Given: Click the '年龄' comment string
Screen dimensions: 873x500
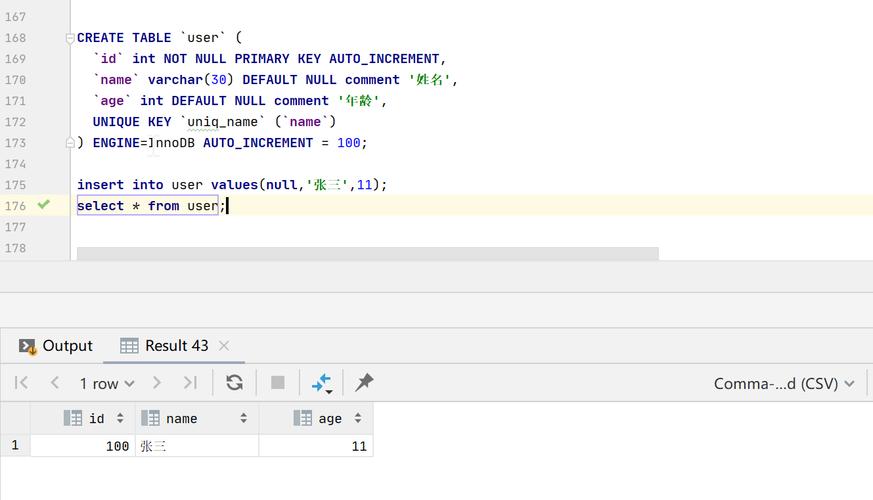Looking at the screenshot, I should tap(358, 101).
